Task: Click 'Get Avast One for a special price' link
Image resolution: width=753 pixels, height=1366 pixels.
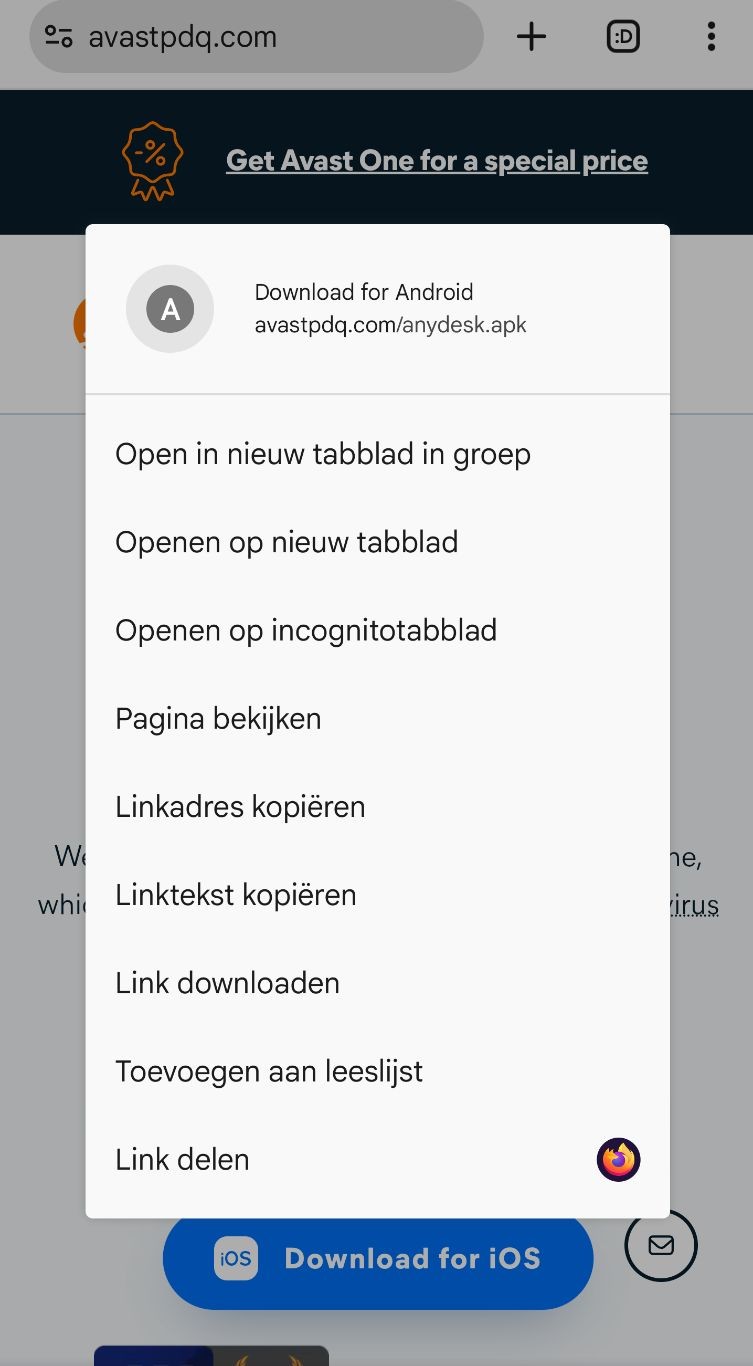Action: [x=437, y=161]
